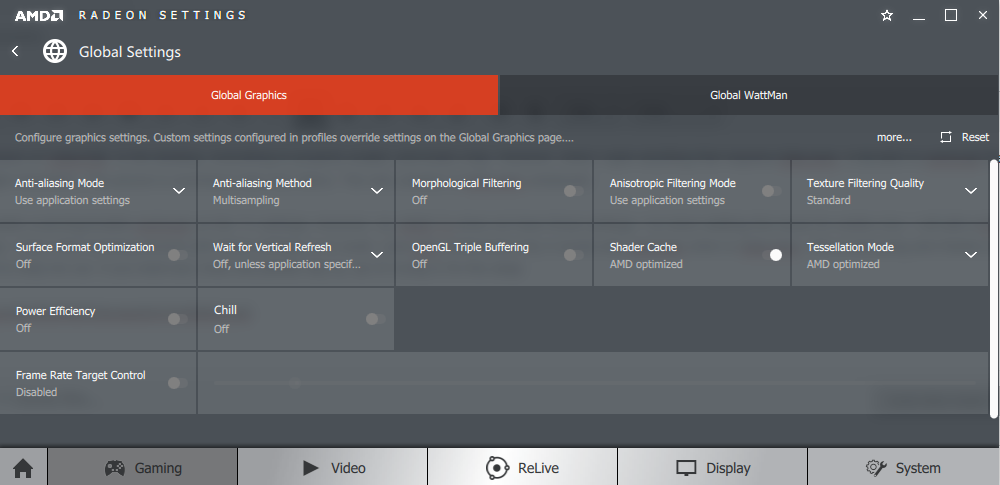
Task: Open the Video tab label
Action: pos(348,468)
